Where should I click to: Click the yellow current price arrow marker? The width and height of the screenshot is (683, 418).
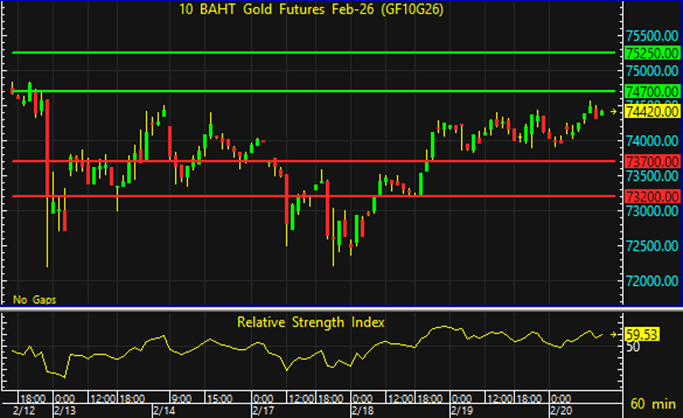(x=614, y=113)
